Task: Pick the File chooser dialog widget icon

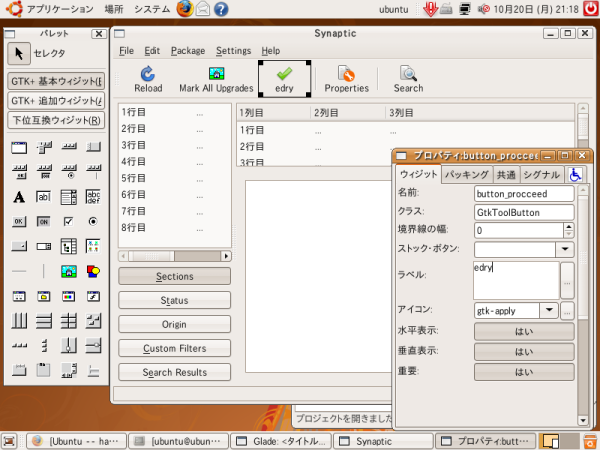Action: coord(44,296)
